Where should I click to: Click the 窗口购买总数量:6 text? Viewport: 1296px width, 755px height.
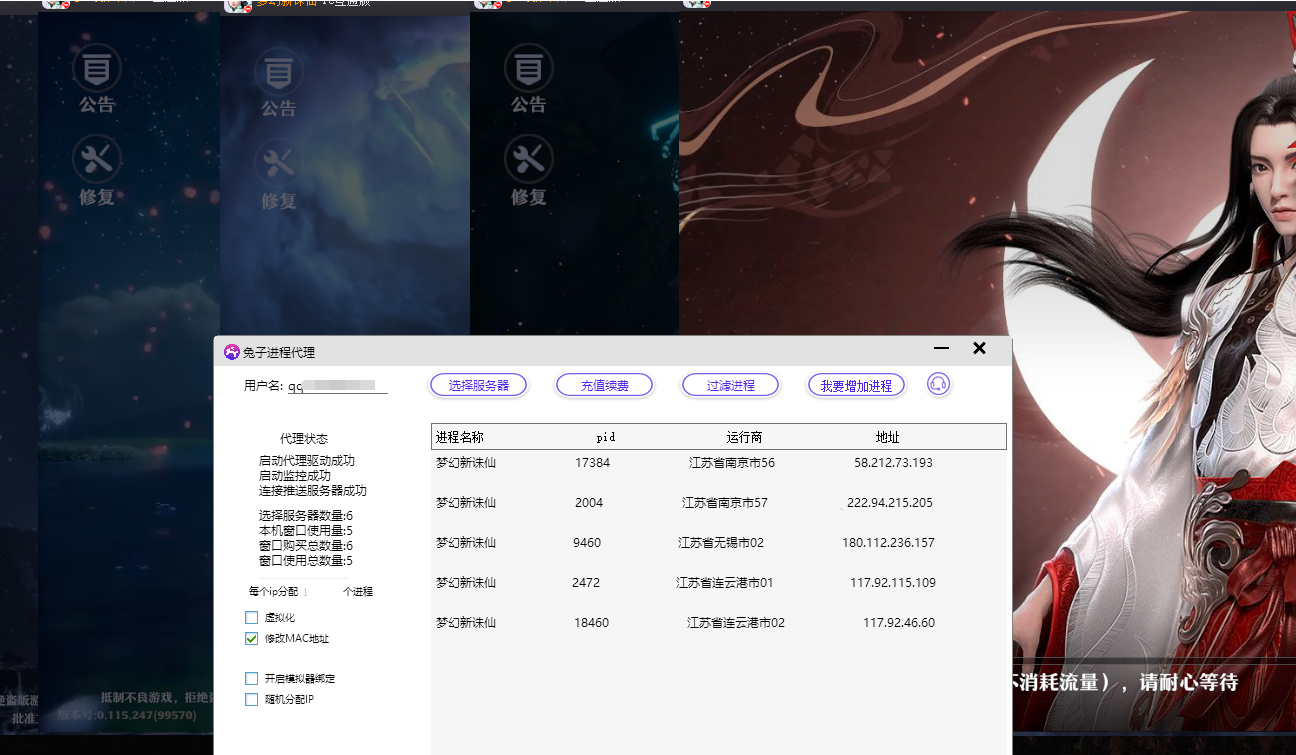point(306,546)
